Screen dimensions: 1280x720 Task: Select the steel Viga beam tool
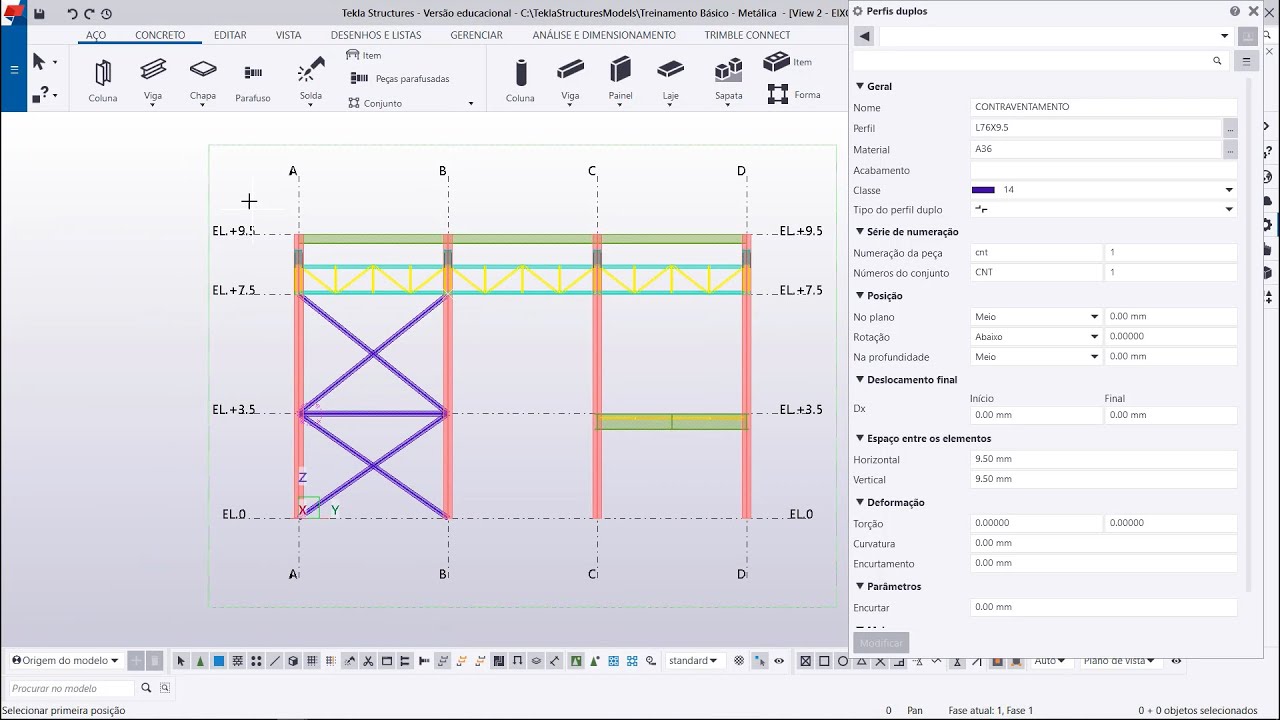coord(153,79)
